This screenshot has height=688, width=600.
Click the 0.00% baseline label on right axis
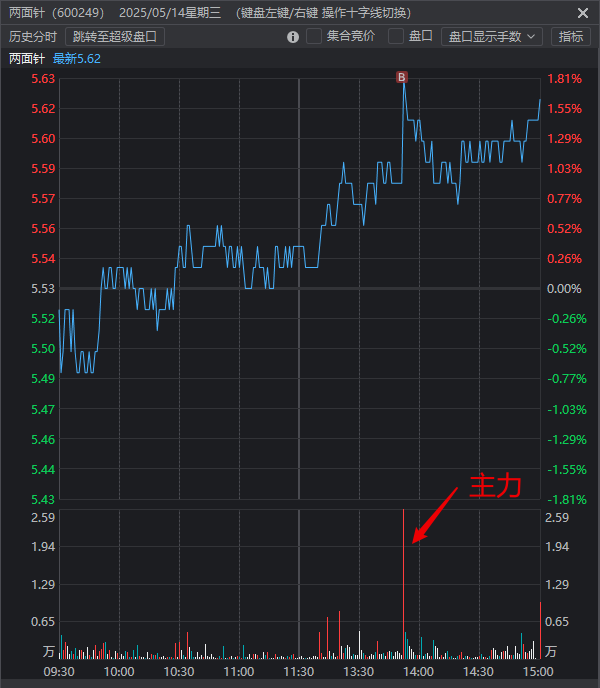pyautogui.click(x=564, y=289)
